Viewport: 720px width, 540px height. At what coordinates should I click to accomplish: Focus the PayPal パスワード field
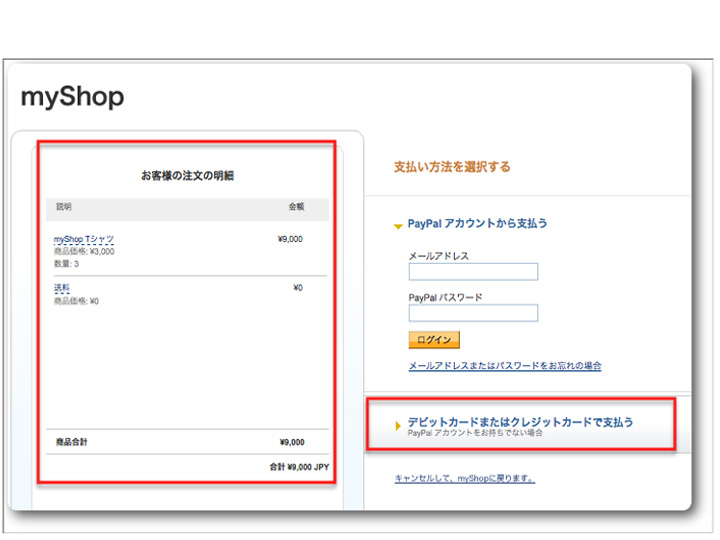coord(473,313)
